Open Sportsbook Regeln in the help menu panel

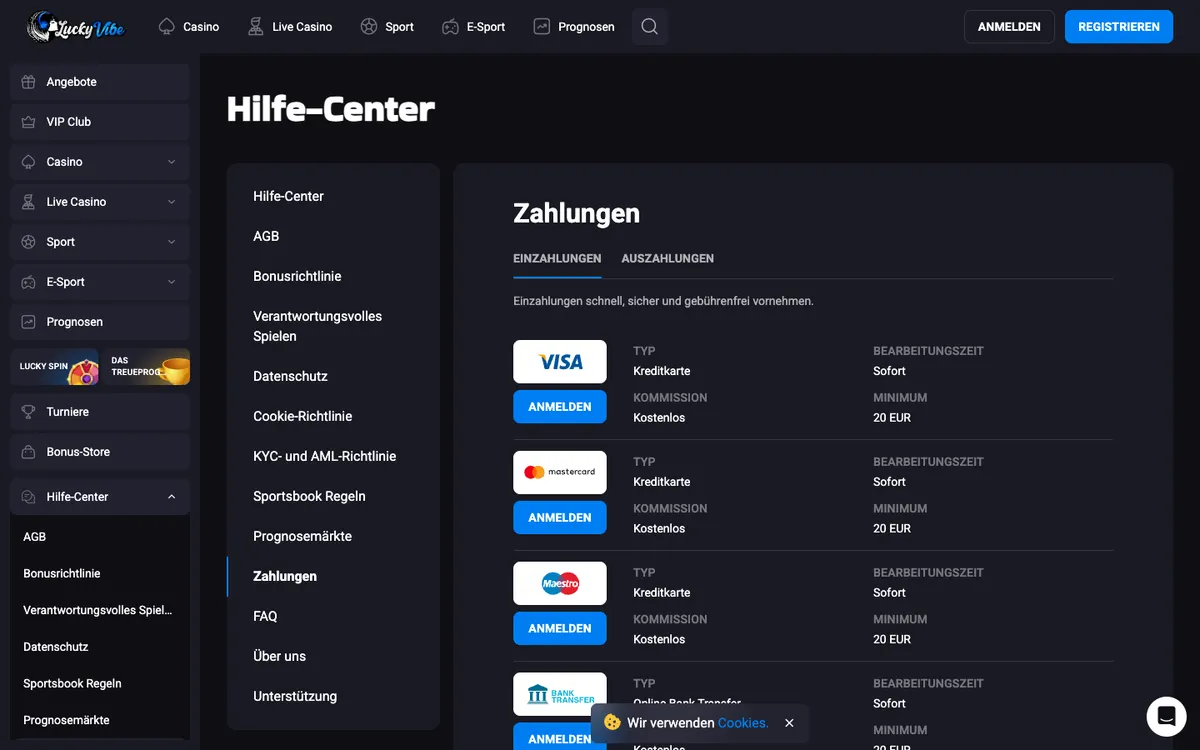click(309, 496)
